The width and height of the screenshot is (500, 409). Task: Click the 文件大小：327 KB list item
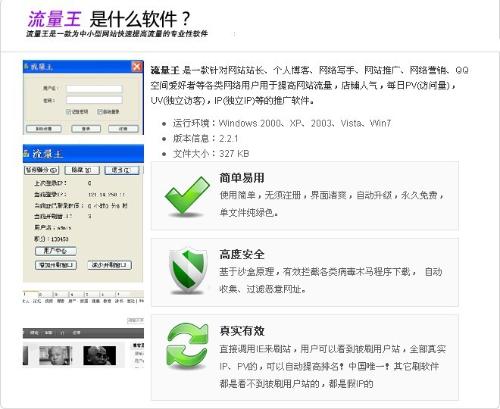(x=211, y=153)
